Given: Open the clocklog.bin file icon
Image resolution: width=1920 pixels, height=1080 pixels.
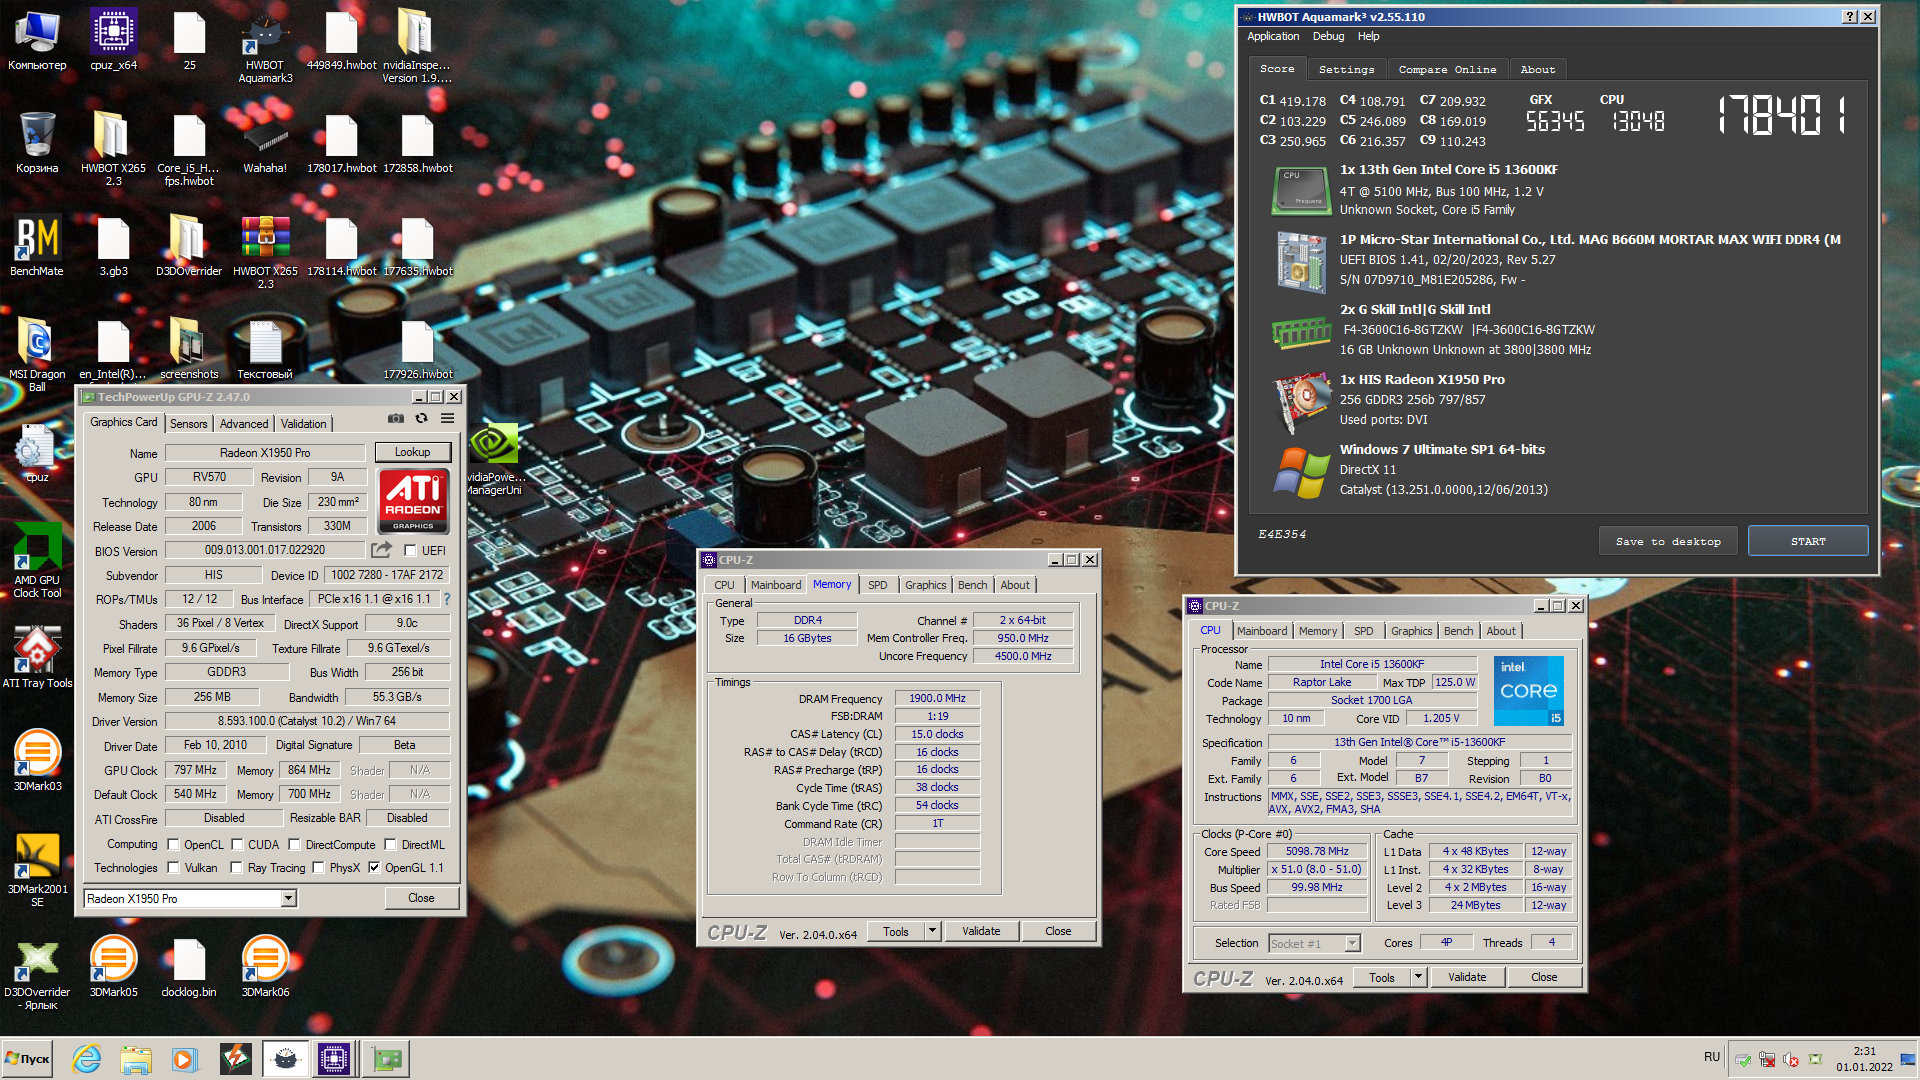Looking at the screenshot, I should pos(189,966).
